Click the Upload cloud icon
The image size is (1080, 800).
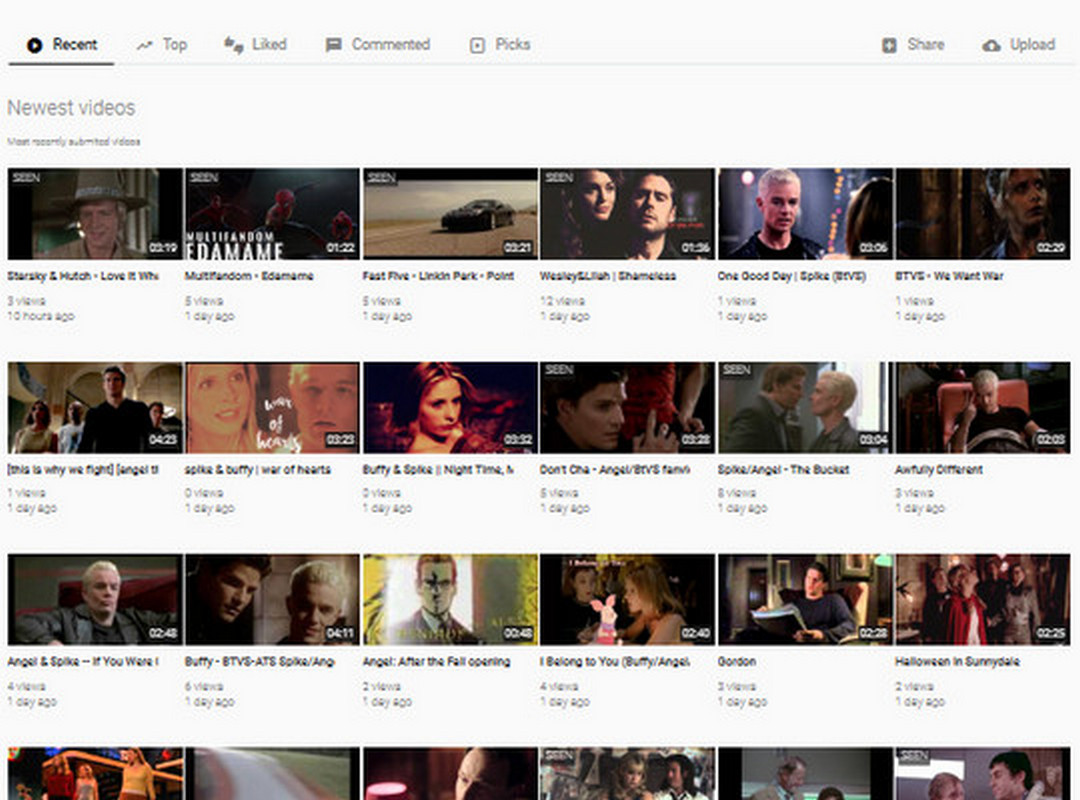point(991,45)
